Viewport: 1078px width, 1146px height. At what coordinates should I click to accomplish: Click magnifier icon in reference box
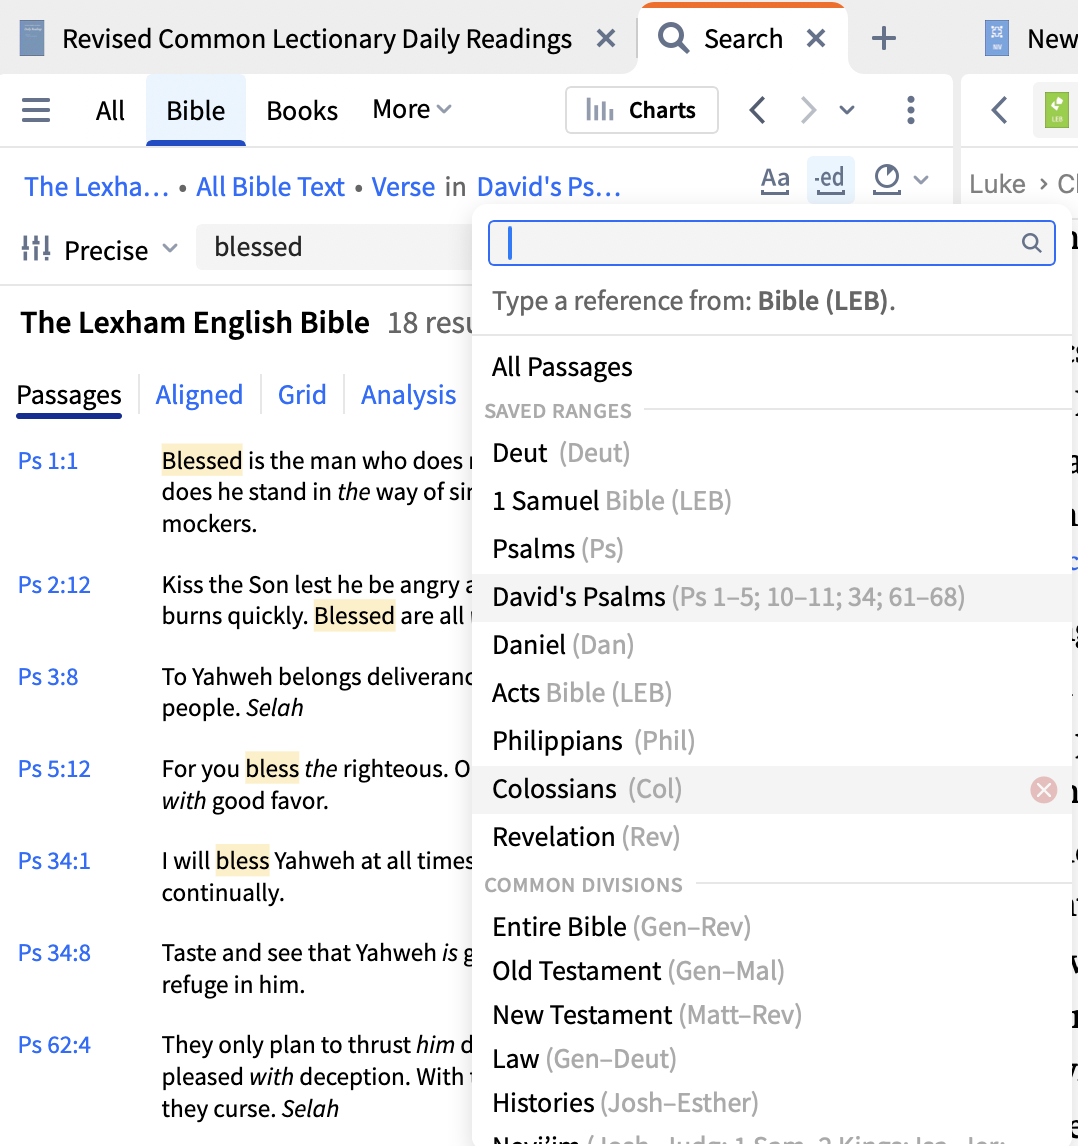pyautogui.click(x=1031, y=243)
